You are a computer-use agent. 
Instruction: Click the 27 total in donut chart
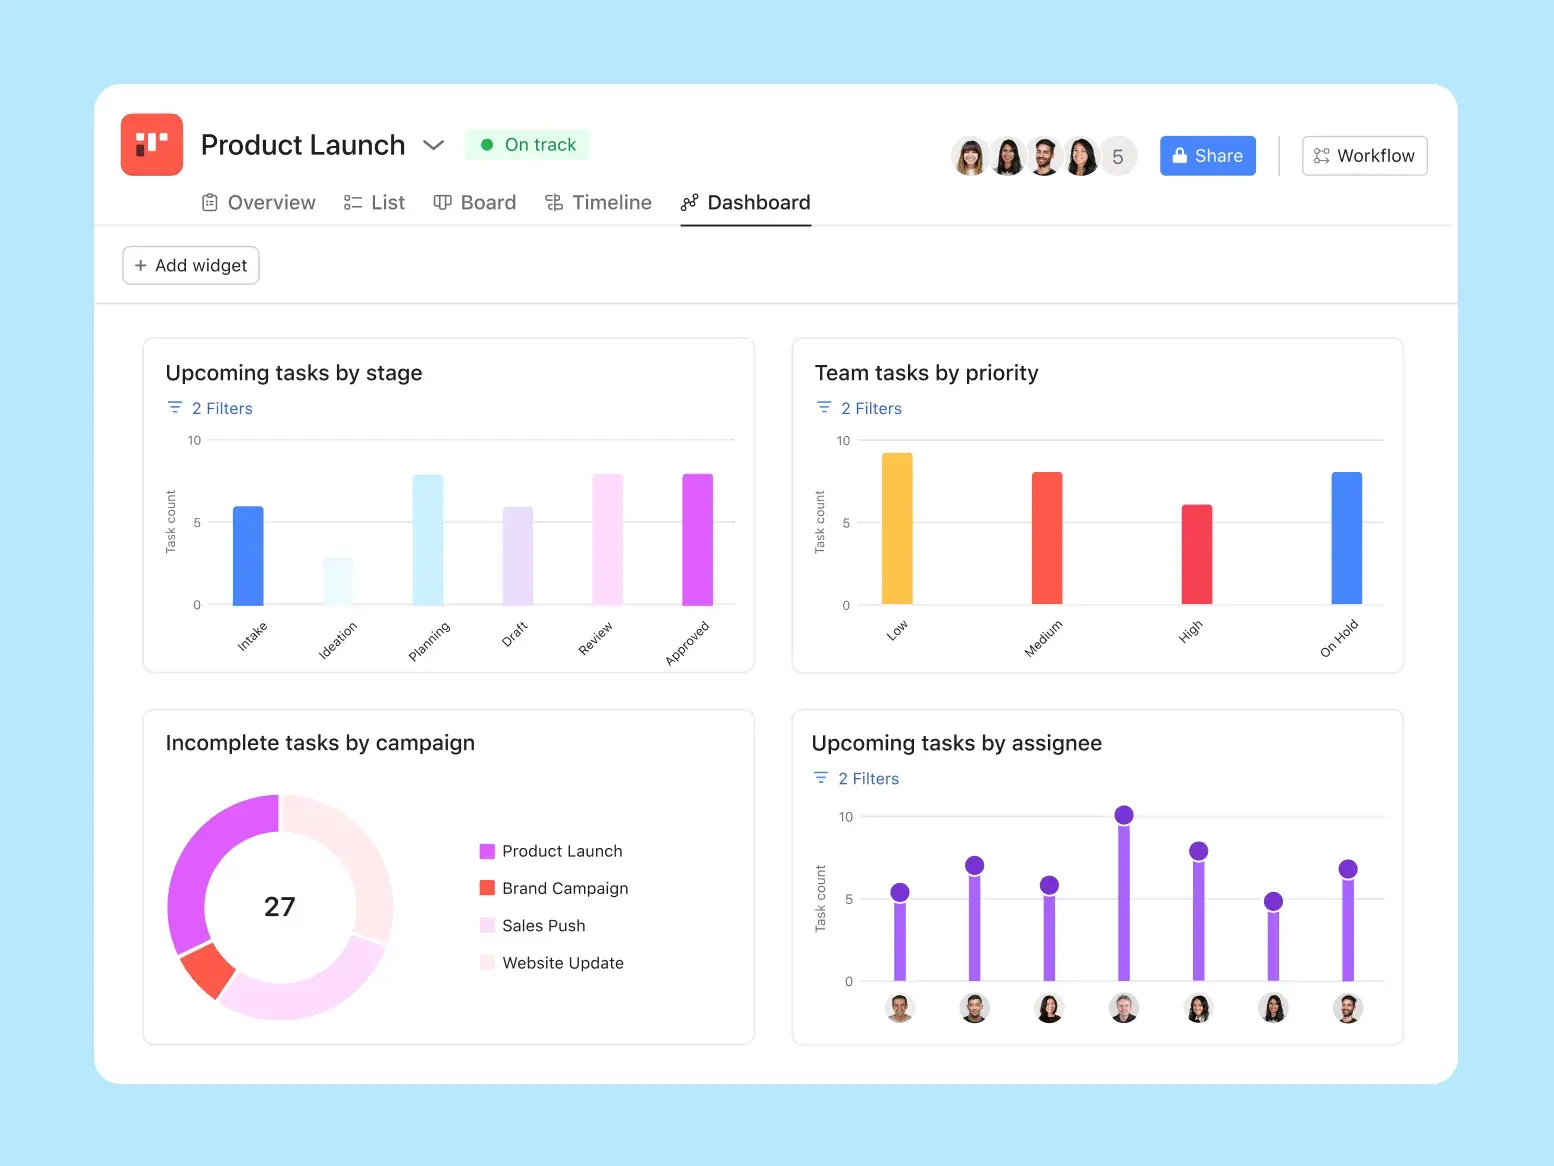coord(280,907)
